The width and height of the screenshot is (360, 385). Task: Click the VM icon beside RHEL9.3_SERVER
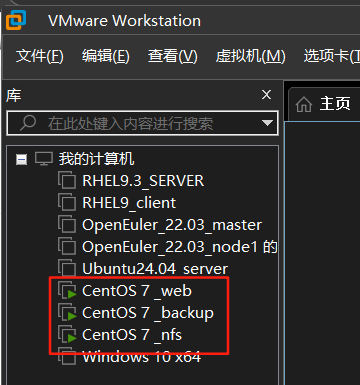tap(67, 181)
